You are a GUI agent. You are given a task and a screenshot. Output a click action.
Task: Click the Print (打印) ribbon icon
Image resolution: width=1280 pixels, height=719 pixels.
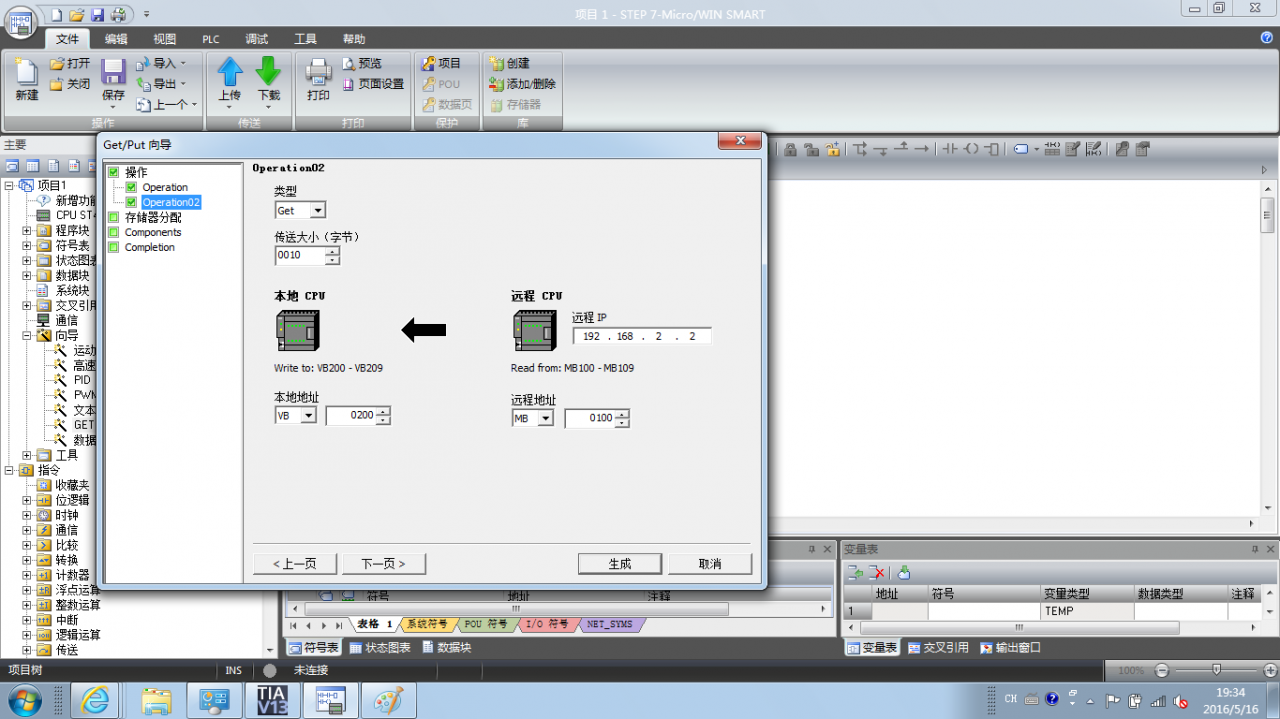(318, 72)
